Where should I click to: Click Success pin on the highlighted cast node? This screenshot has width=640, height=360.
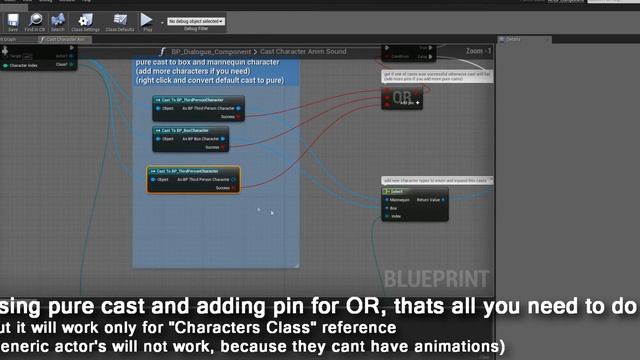(x=233, y=188)
